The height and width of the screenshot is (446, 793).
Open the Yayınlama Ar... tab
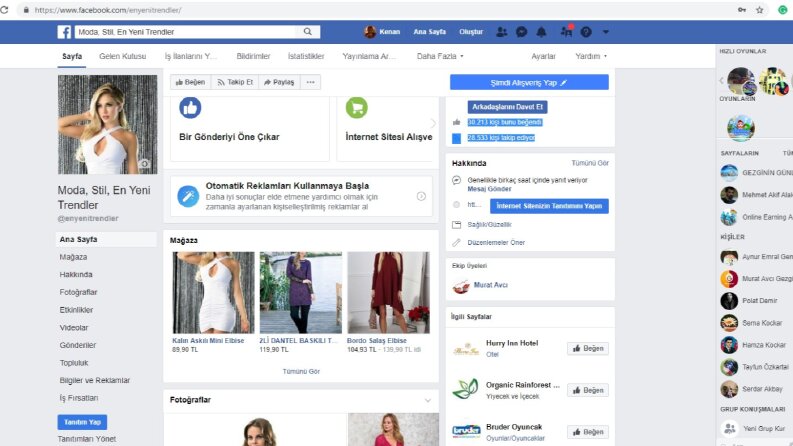coord(369,56)
